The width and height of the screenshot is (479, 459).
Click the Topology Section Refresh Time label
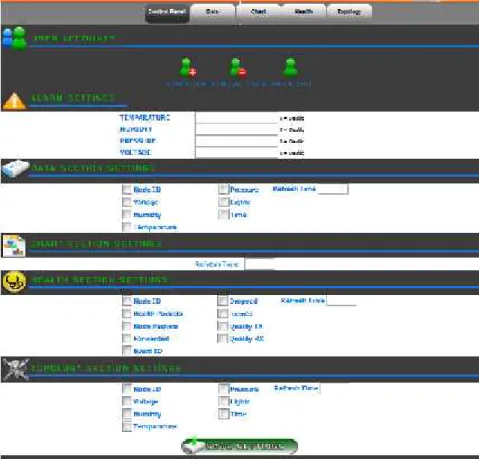[296, 388]
